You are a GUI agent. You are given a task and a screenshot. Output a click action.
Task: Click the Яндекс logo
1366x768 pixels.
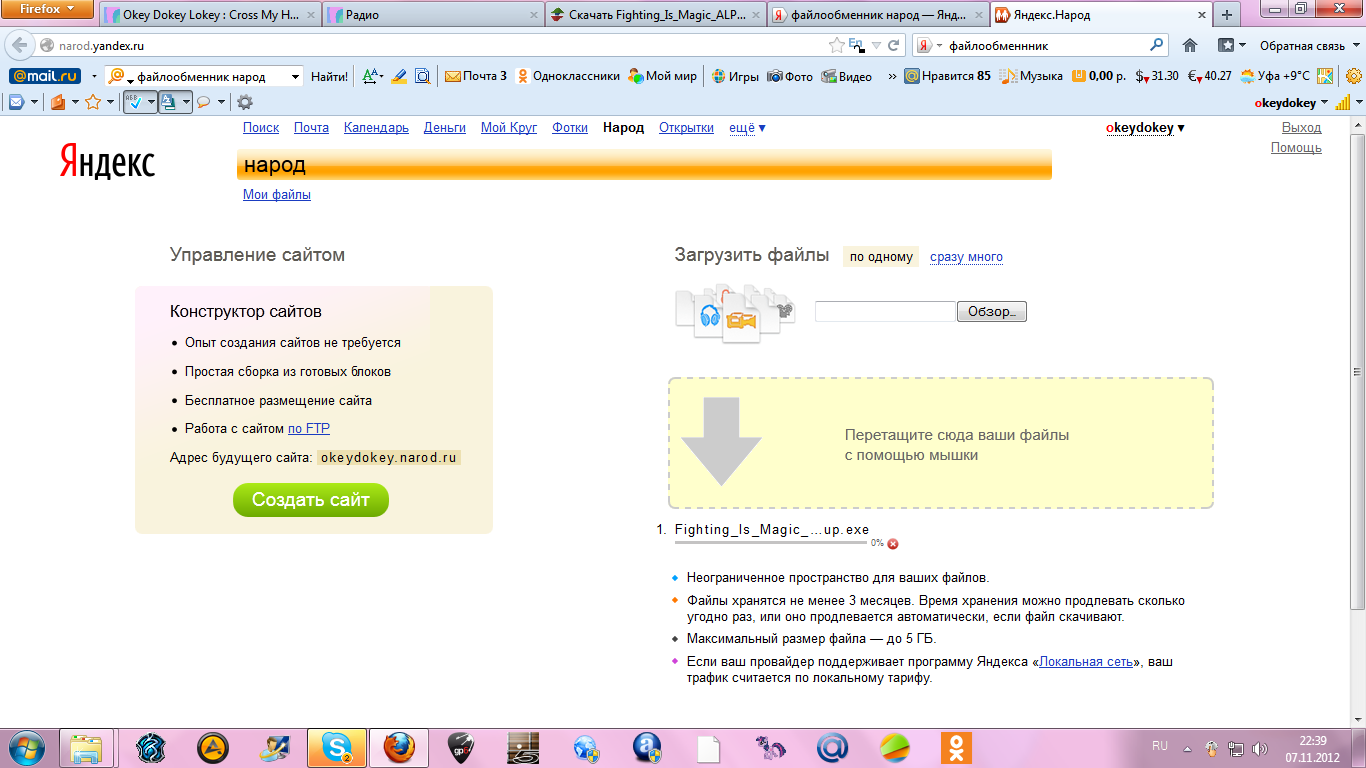(107, 160)
